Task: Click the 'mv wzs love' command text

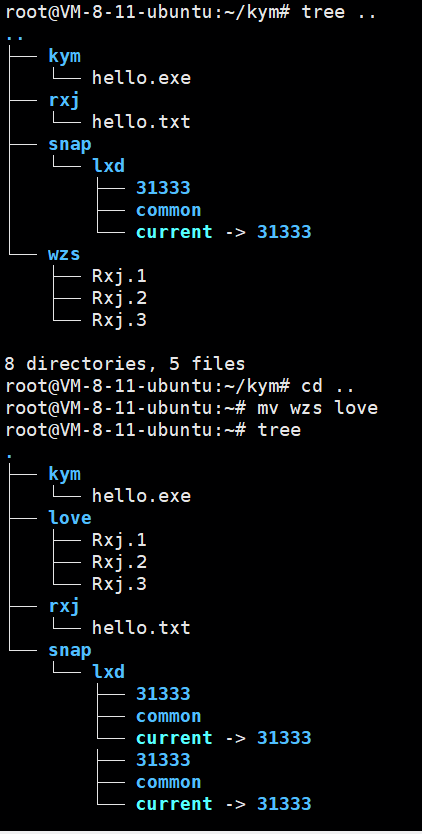Action: point(318,408)
